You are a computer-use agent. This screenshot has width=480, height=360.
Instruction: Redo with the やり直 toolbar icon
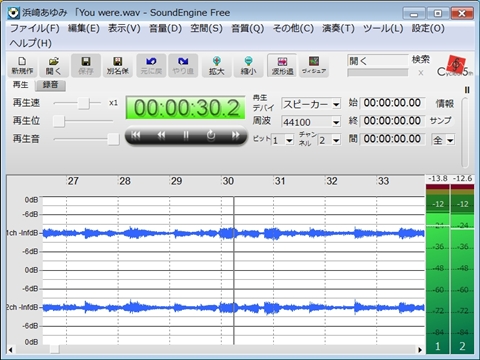[183, 66]
